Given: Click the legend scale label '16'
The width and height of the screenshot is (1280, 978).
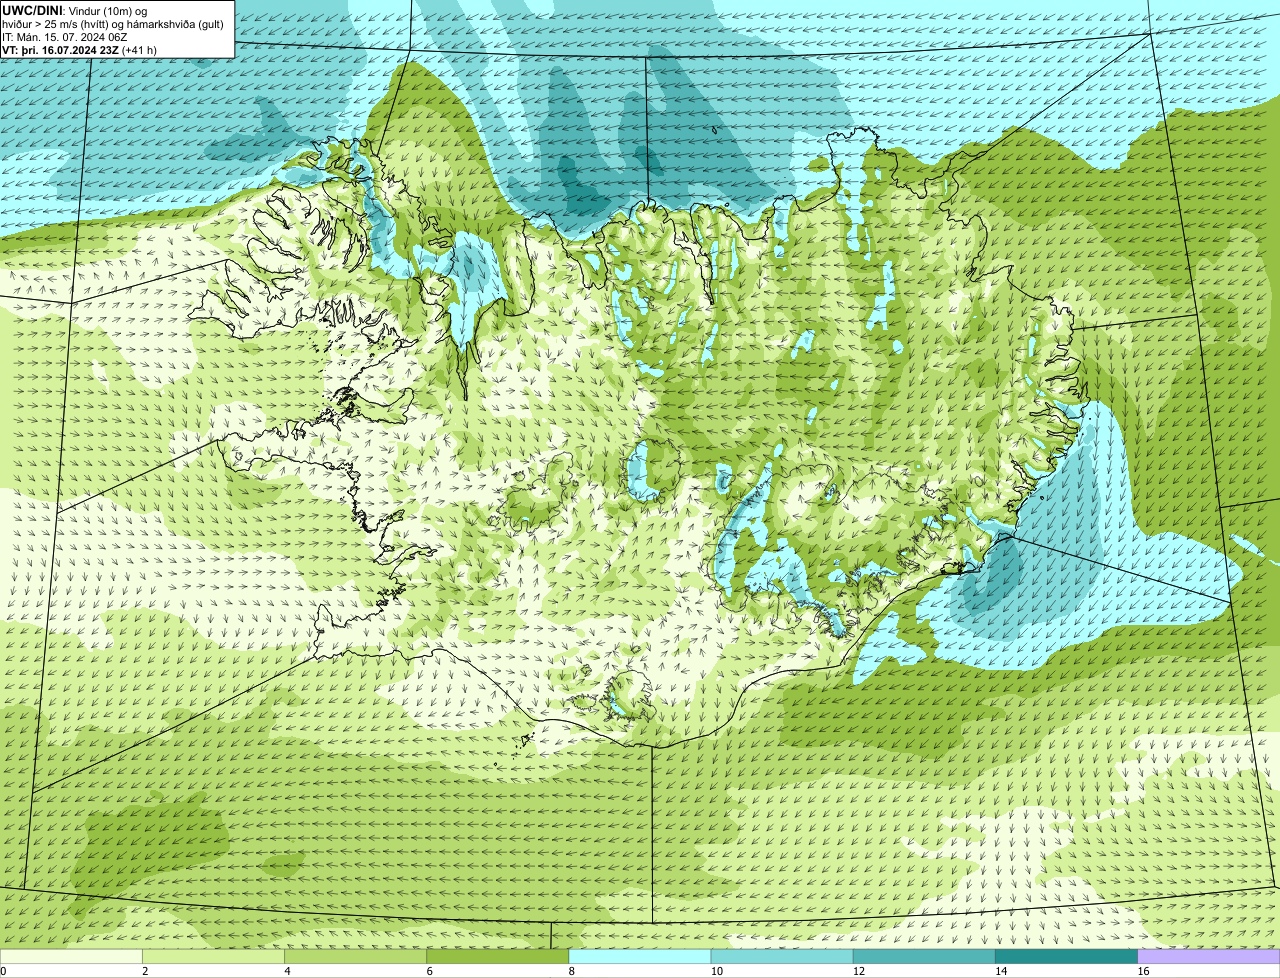Looking at the screenshot, I should click(x=1144, y=971).
